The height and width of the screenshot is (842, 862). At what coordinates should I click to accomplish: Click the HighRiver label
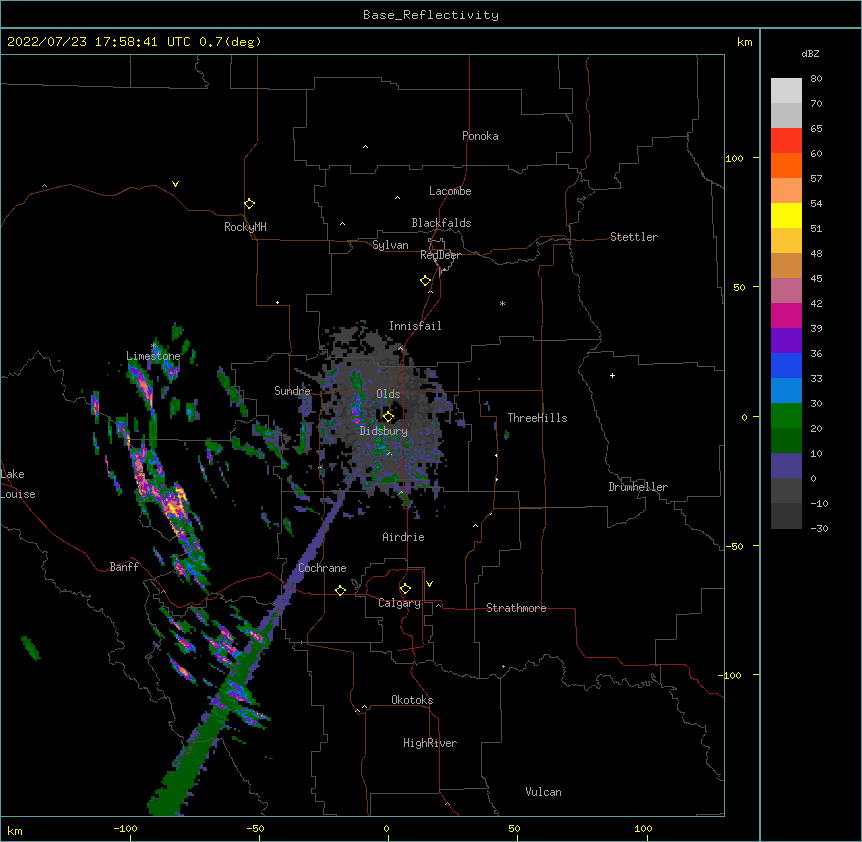(430, 743)
